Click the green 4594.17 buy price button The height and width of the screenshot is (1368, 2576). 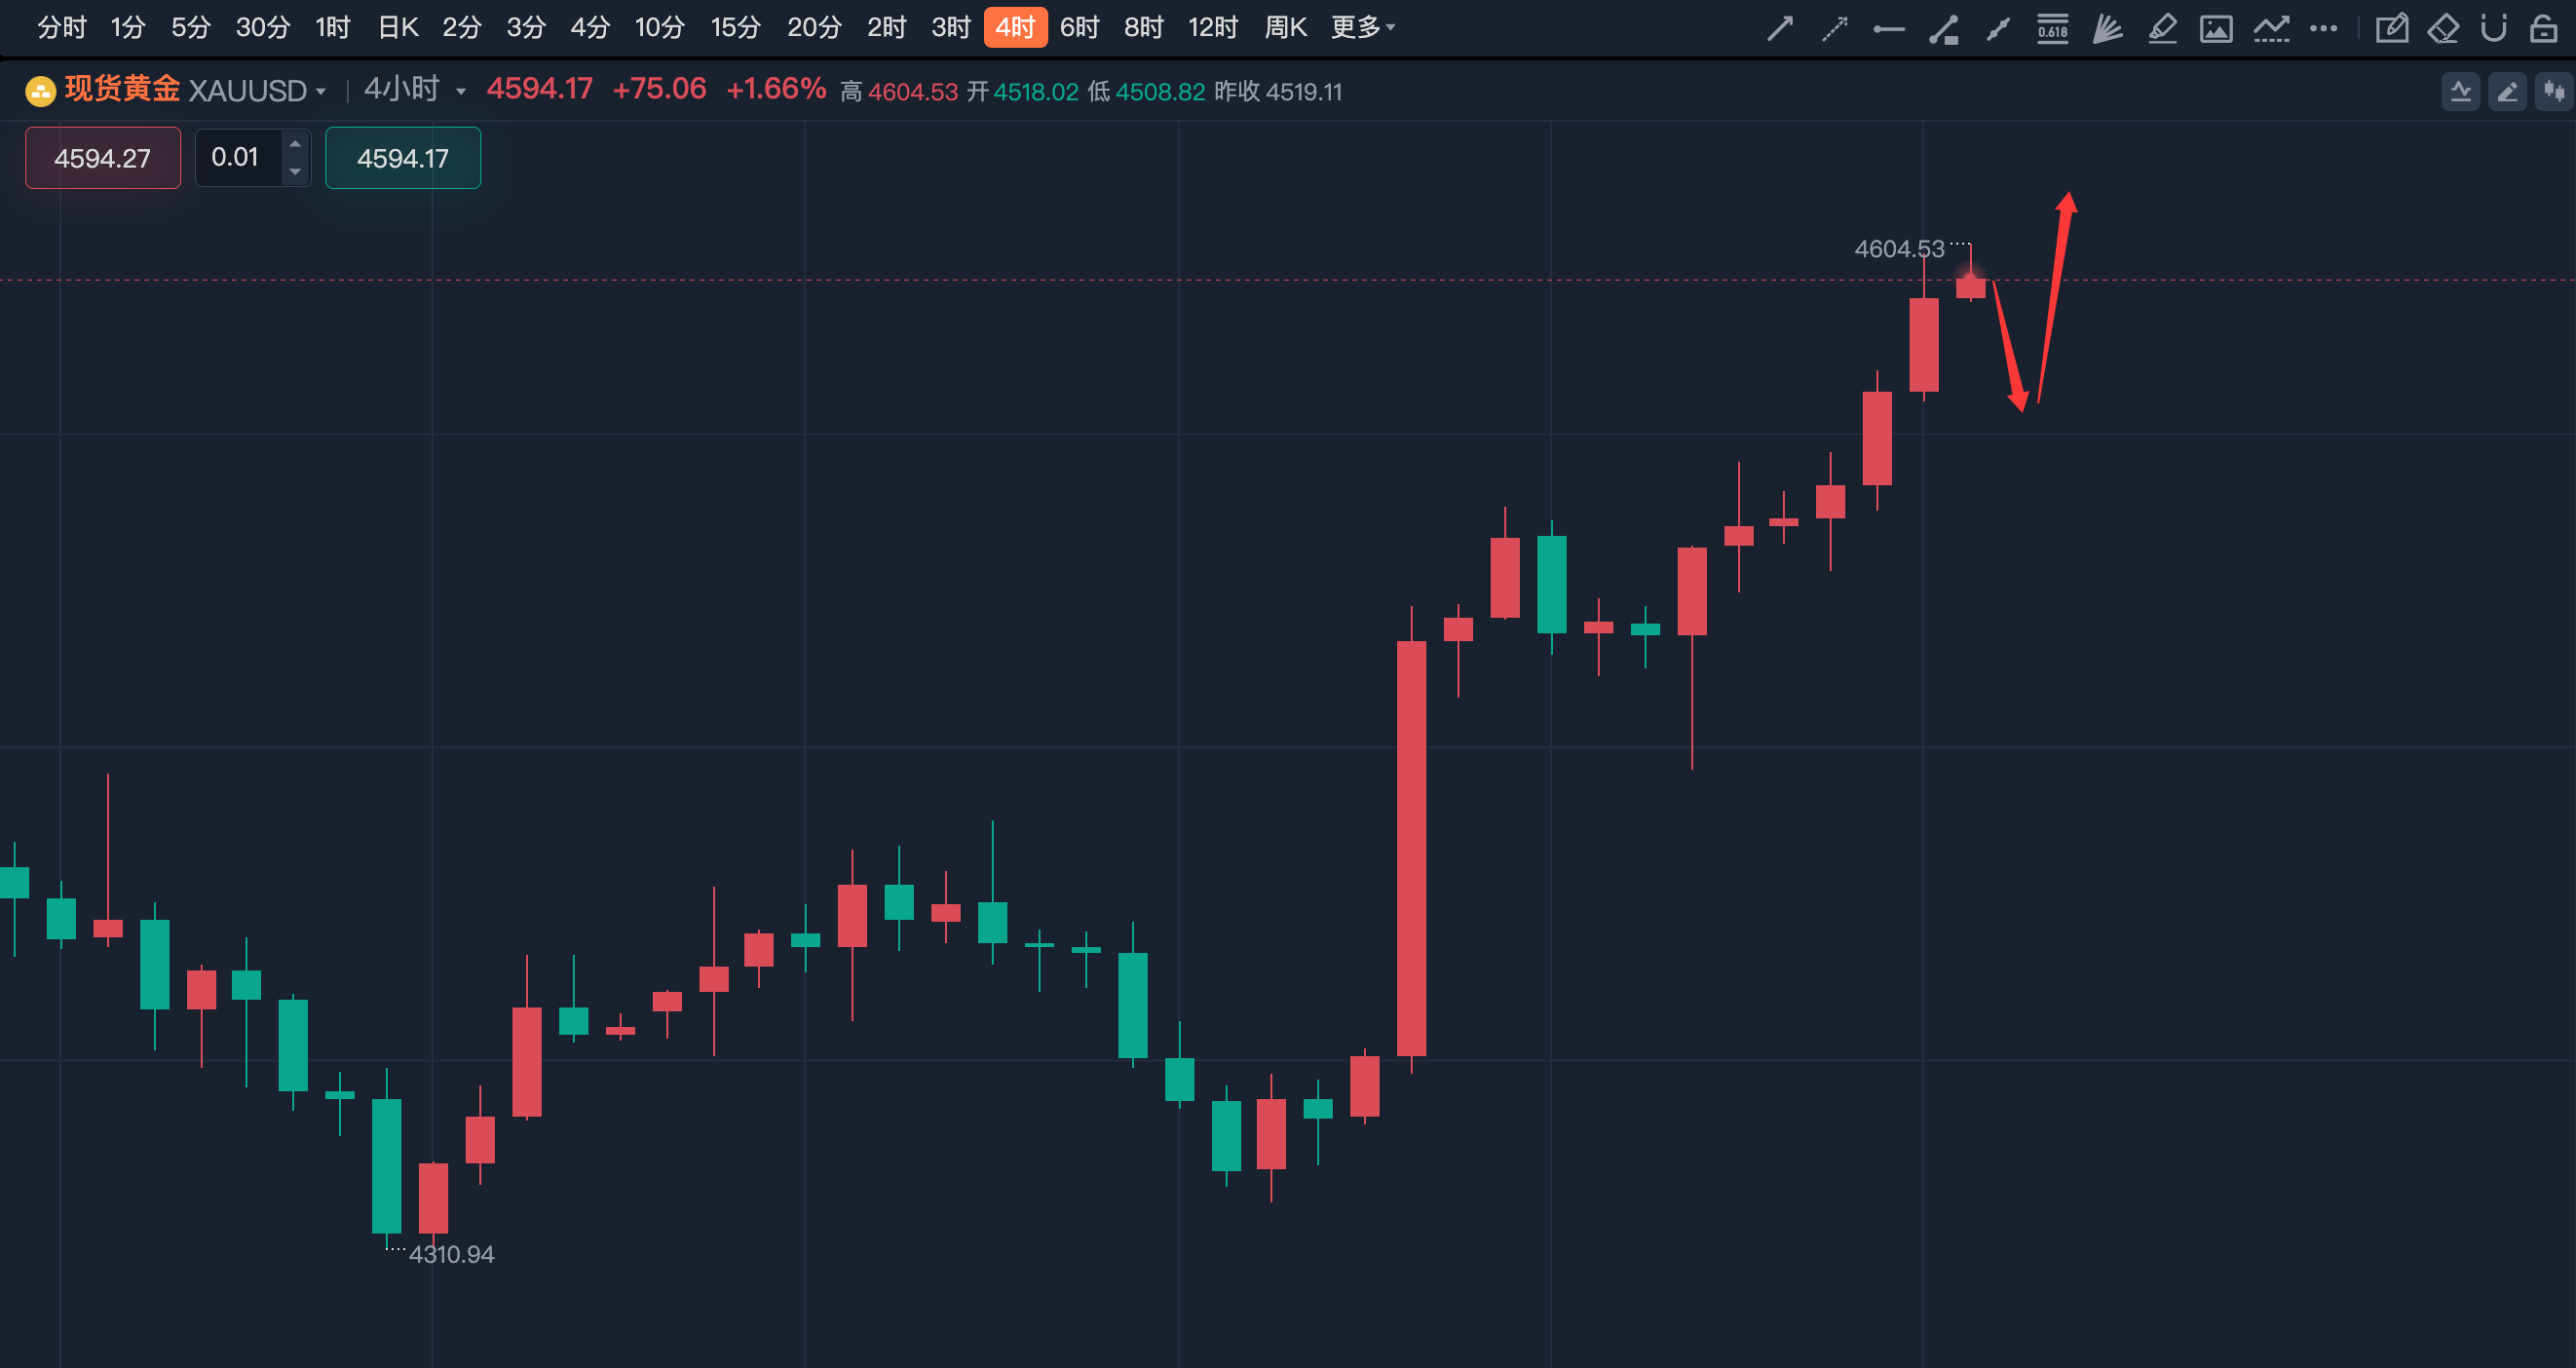click(x=403, y=158)
